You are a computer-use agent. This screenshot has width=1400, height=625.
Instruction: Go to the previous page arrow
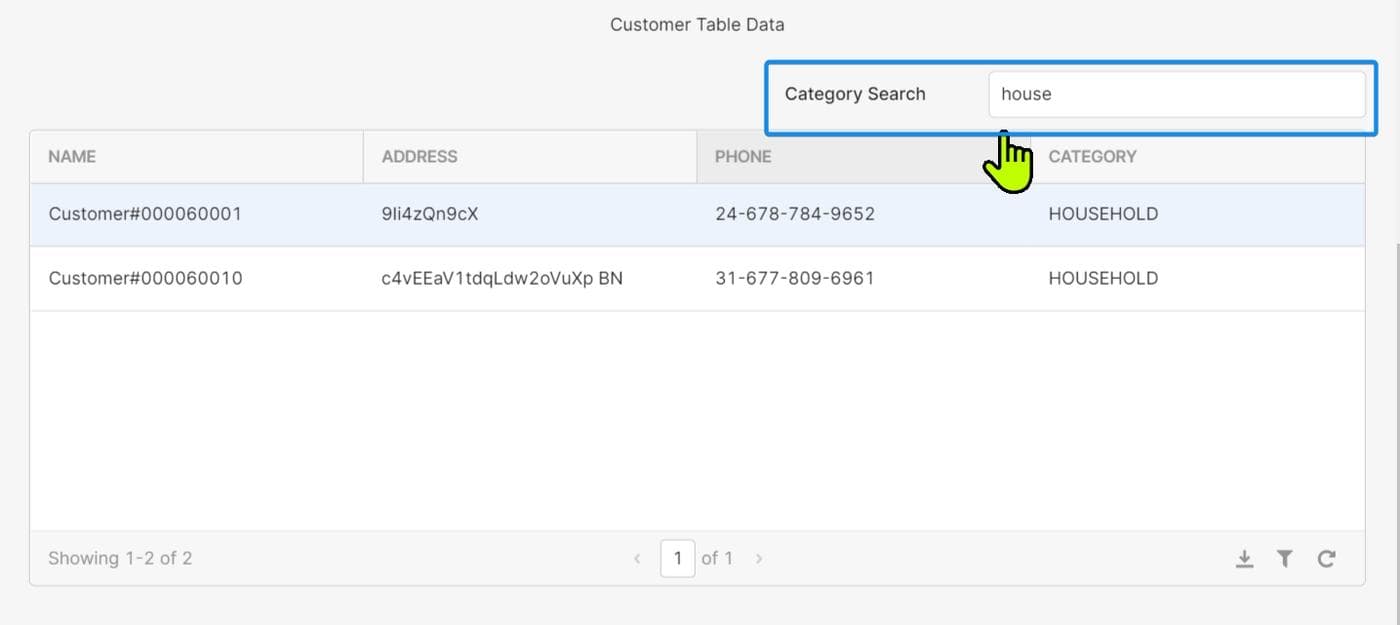click(637, 559)
